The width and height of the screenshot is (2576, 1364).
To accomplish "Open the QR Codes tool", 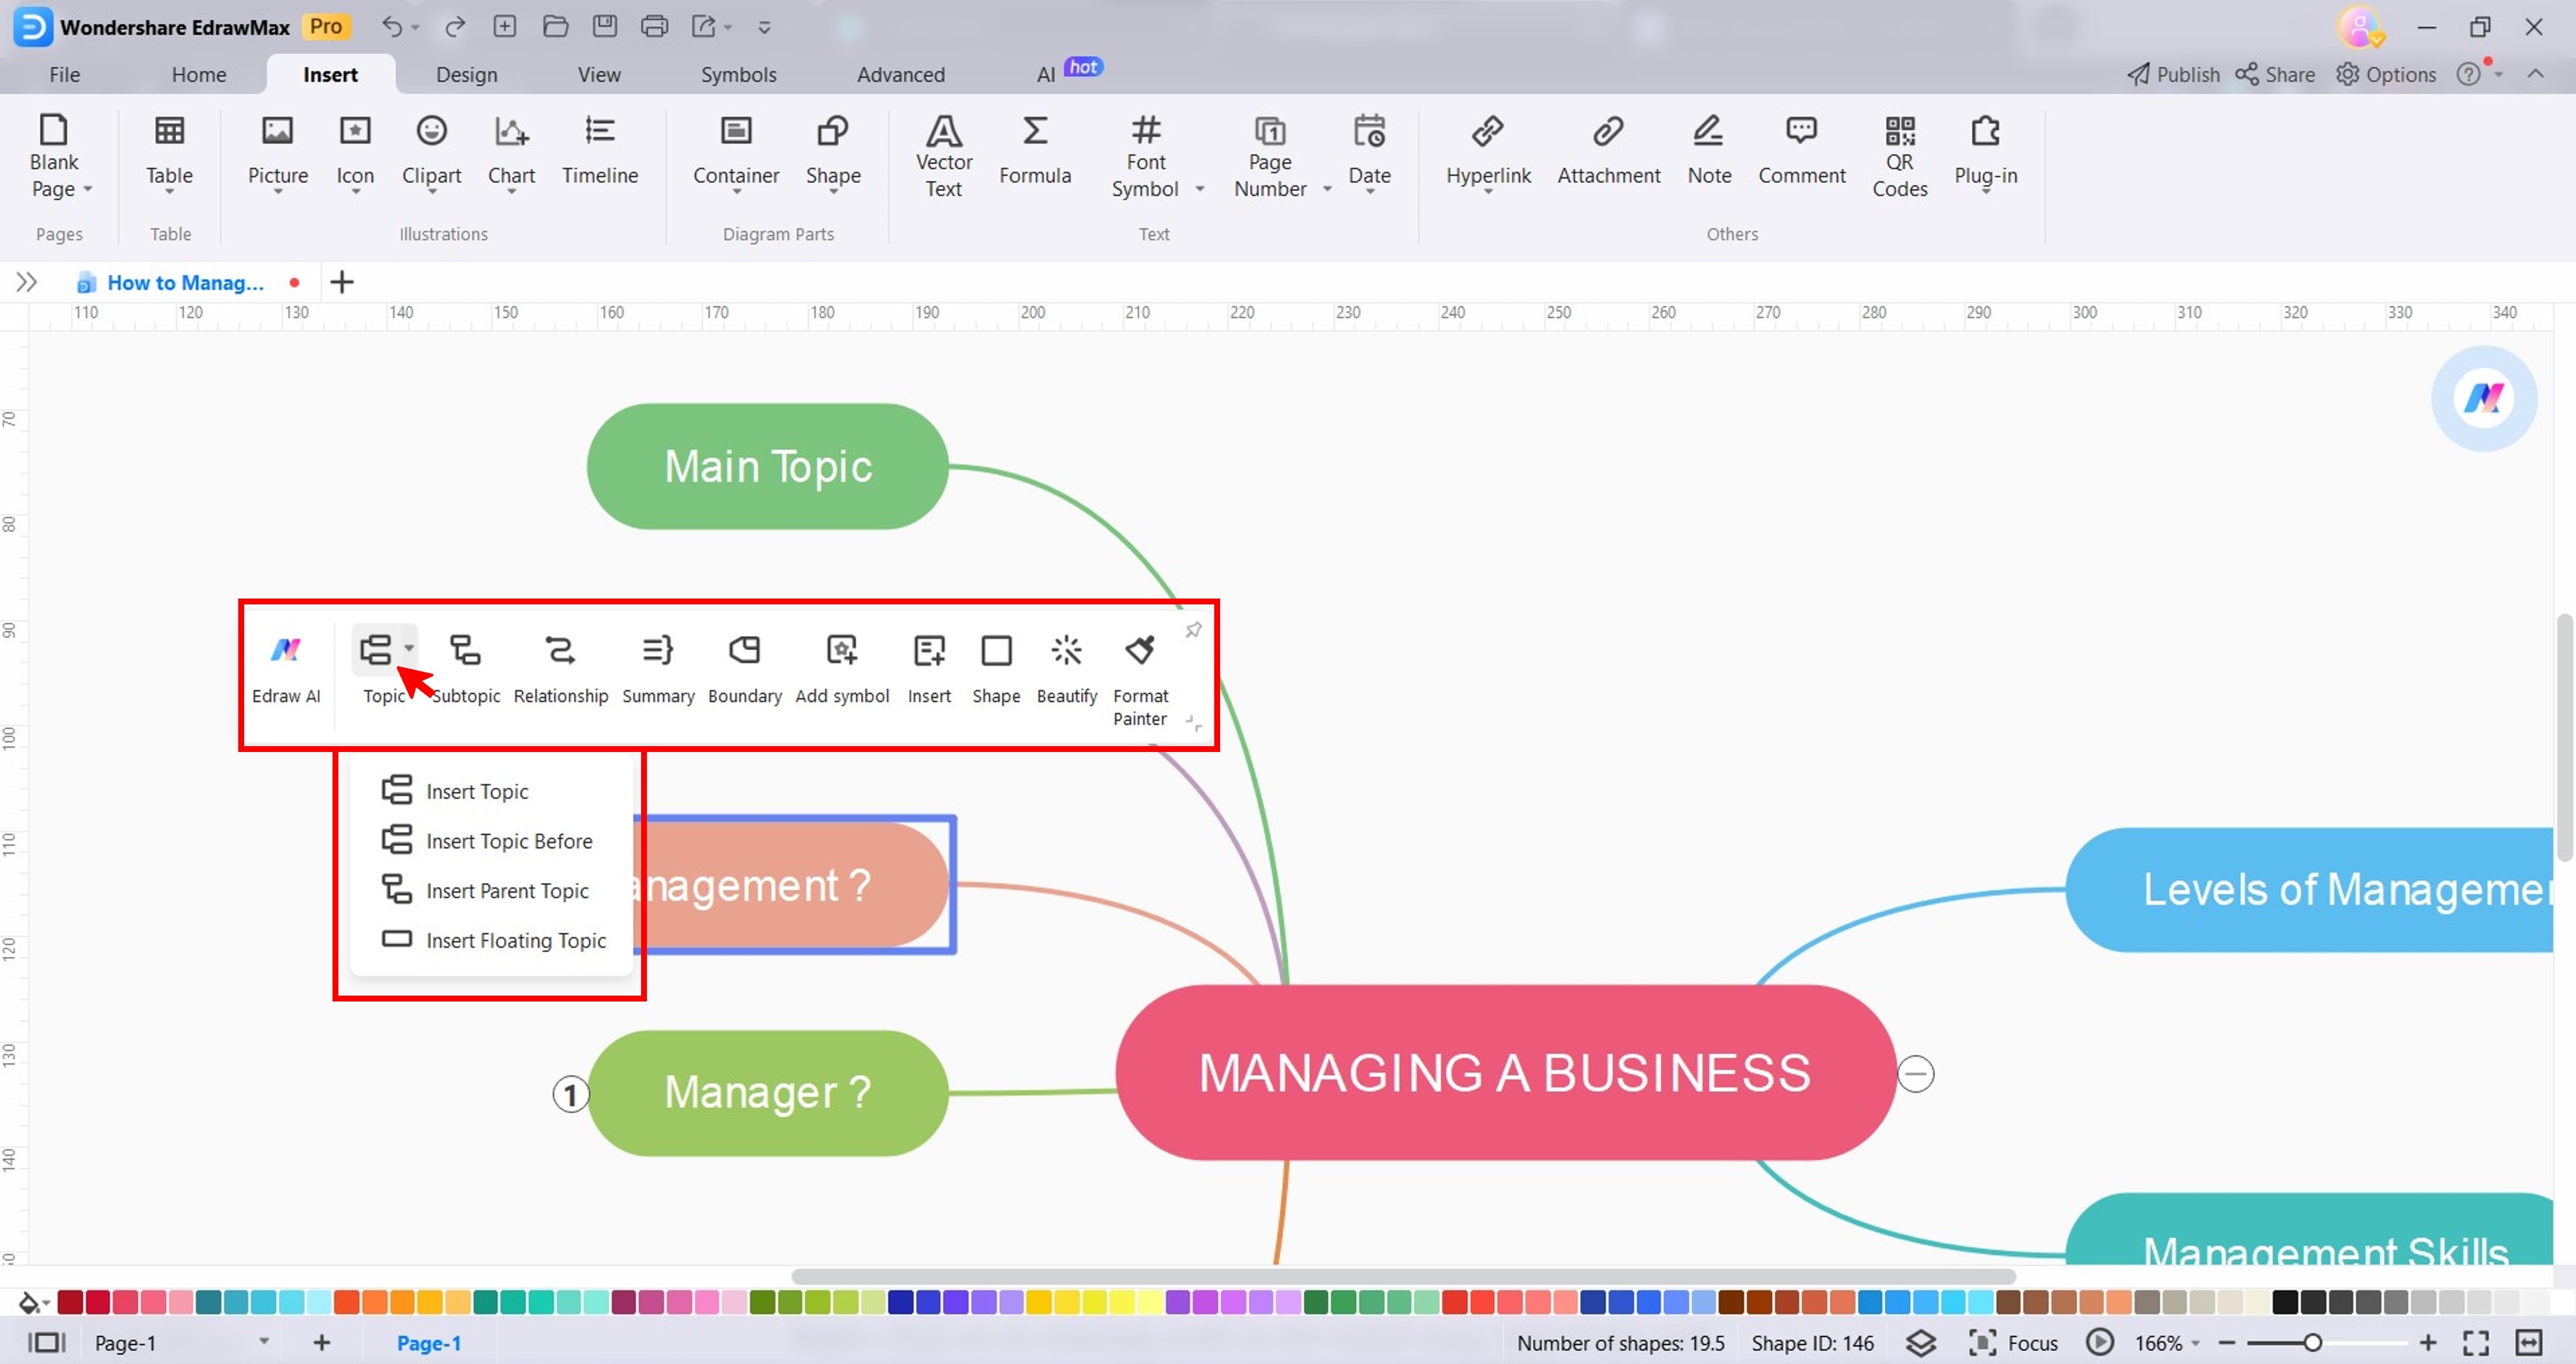I will click(1899, 157).
